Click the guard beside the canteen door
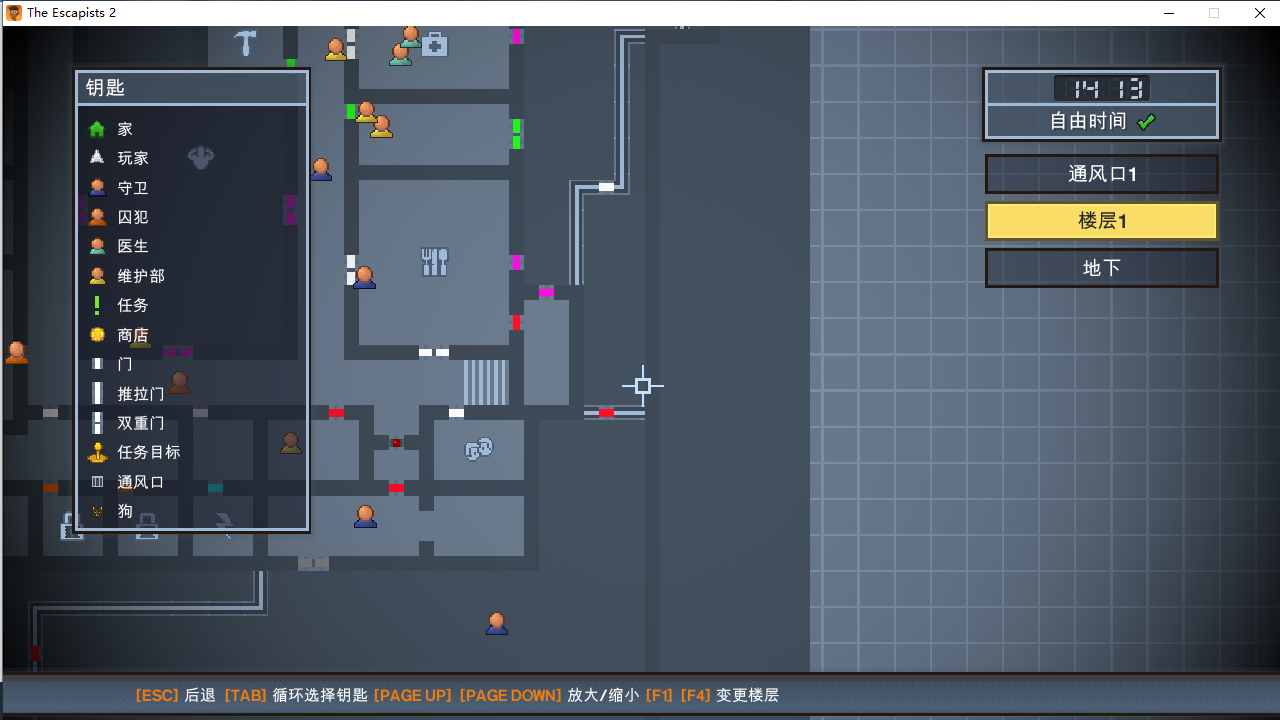The height and width of the screenshot is (720, 1280). (364, 277)
